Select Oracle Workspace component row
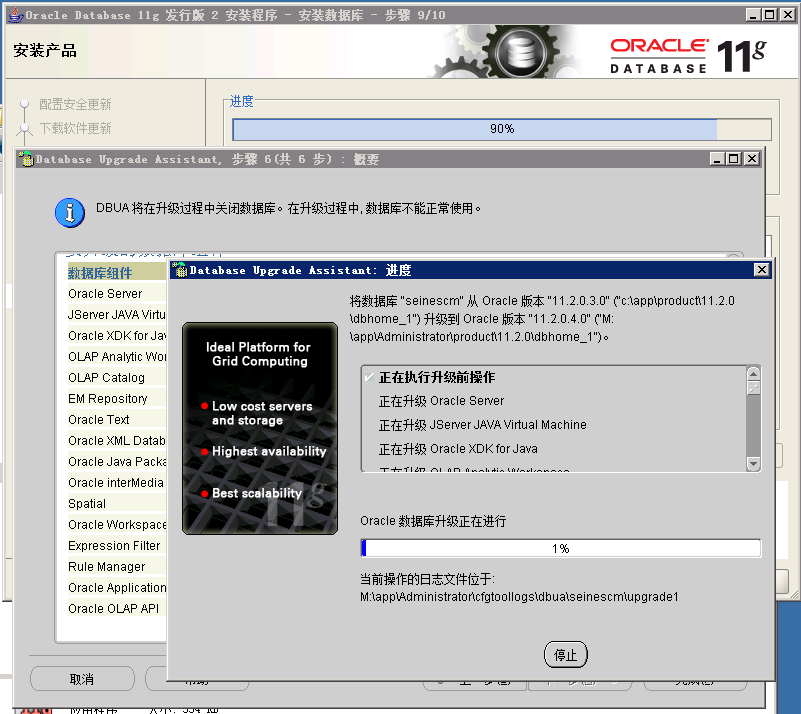This screenshot has width=801, height=714. [x=116, y=525]
